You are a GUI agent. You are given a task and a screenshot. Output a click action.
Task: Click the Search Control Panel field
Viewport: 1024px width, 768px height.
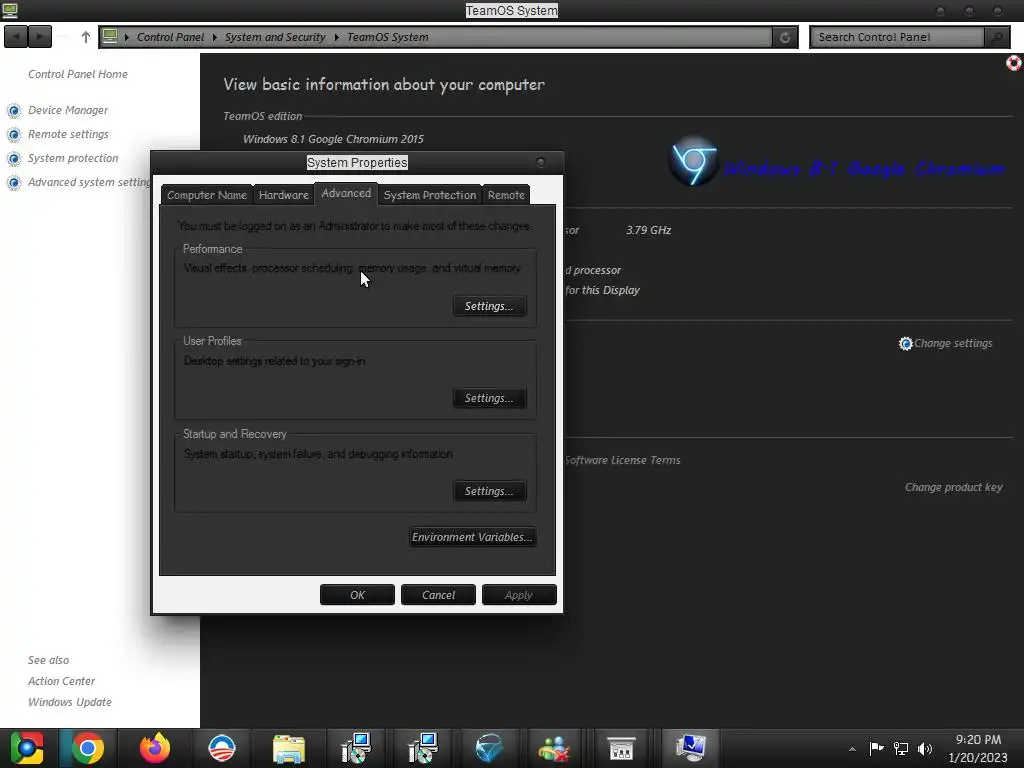(x=897, y=37)
